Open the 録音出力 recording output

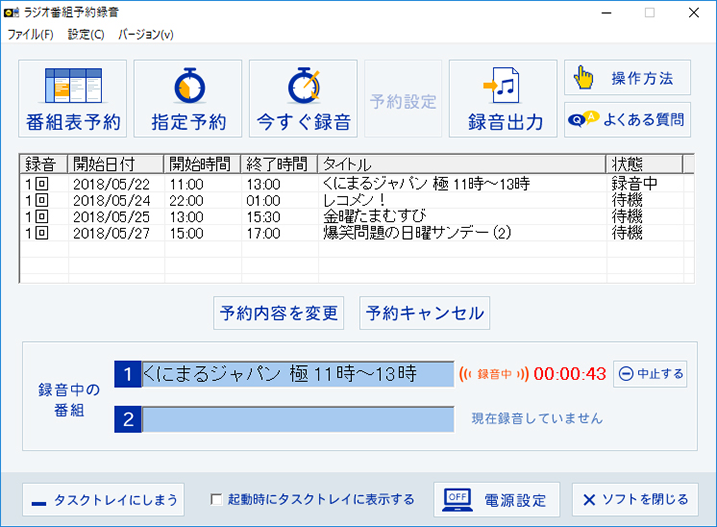[x=503, y=99]
